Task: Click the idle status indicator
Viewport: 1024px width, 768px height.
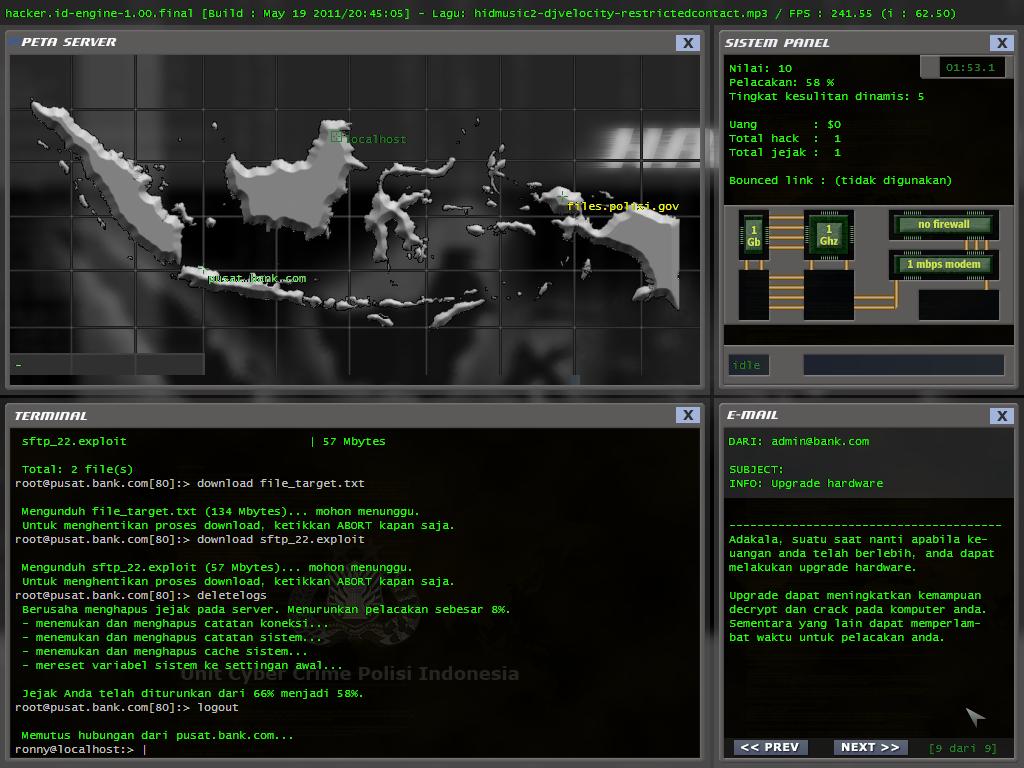Action: (748, 365)
